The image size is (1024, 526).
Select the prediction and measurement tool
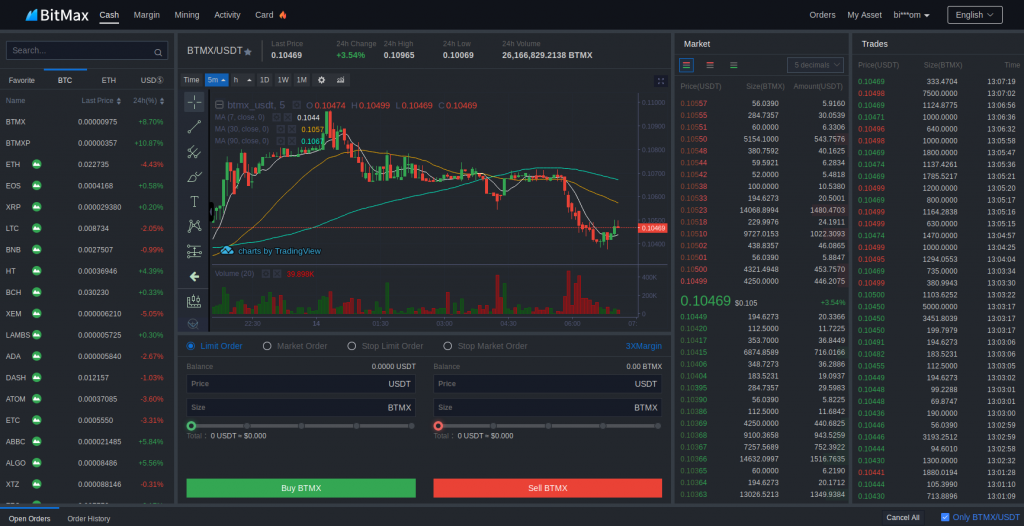[x=194, y=251]
